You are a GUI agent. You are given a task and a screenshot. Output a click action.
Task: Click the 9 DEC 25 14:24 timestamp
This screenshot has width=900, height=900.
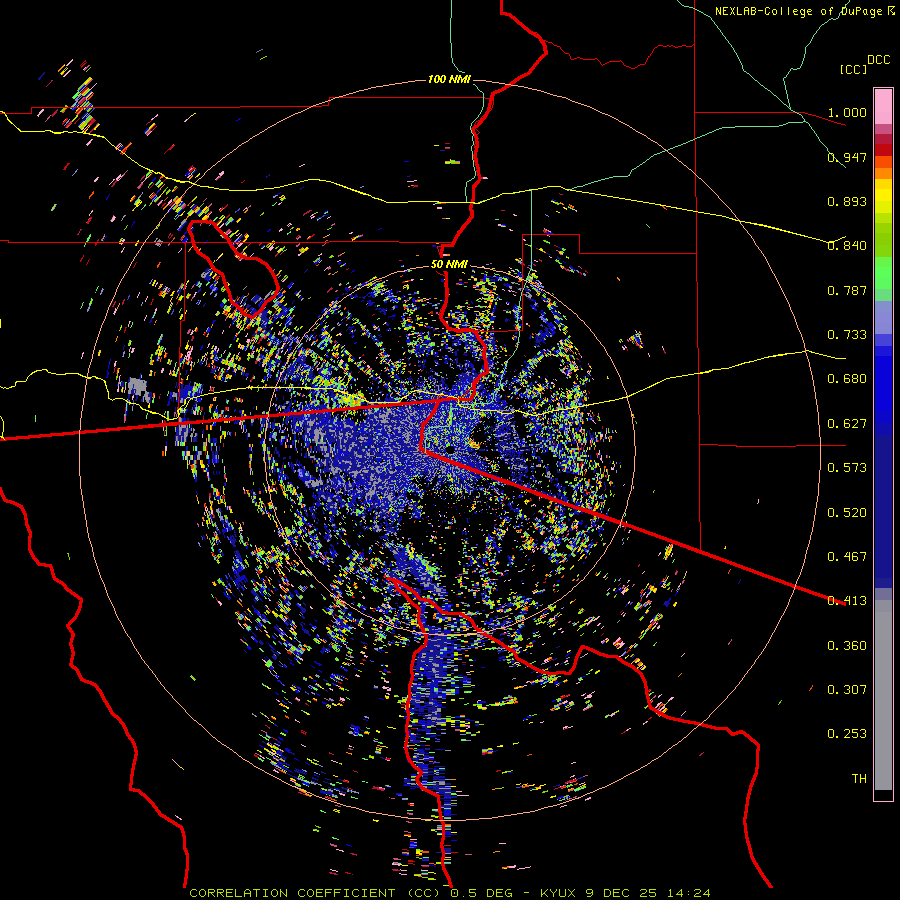pos(648,893)
